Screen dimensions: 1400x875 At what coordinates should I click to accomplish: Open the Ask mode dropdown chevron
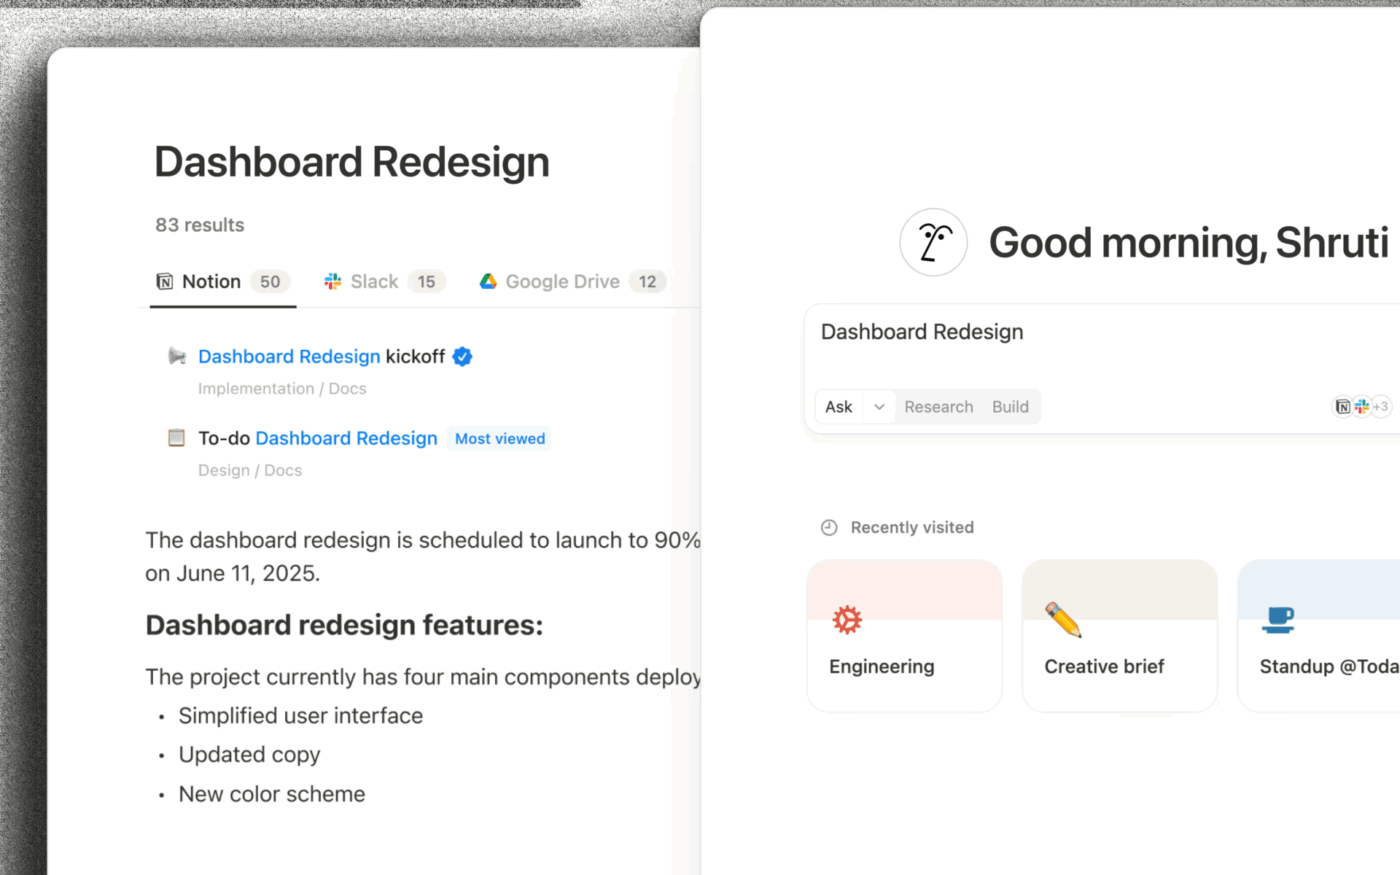point(879,407)
